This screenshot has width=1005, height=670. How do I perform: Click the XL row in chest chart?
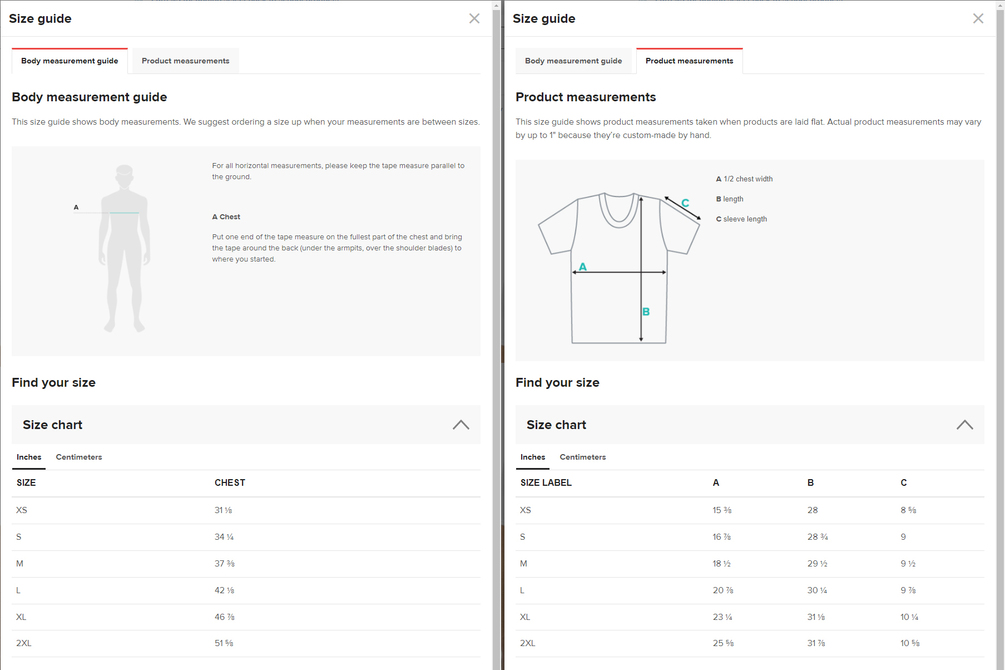pyautogui.click(x=245, y=617)
